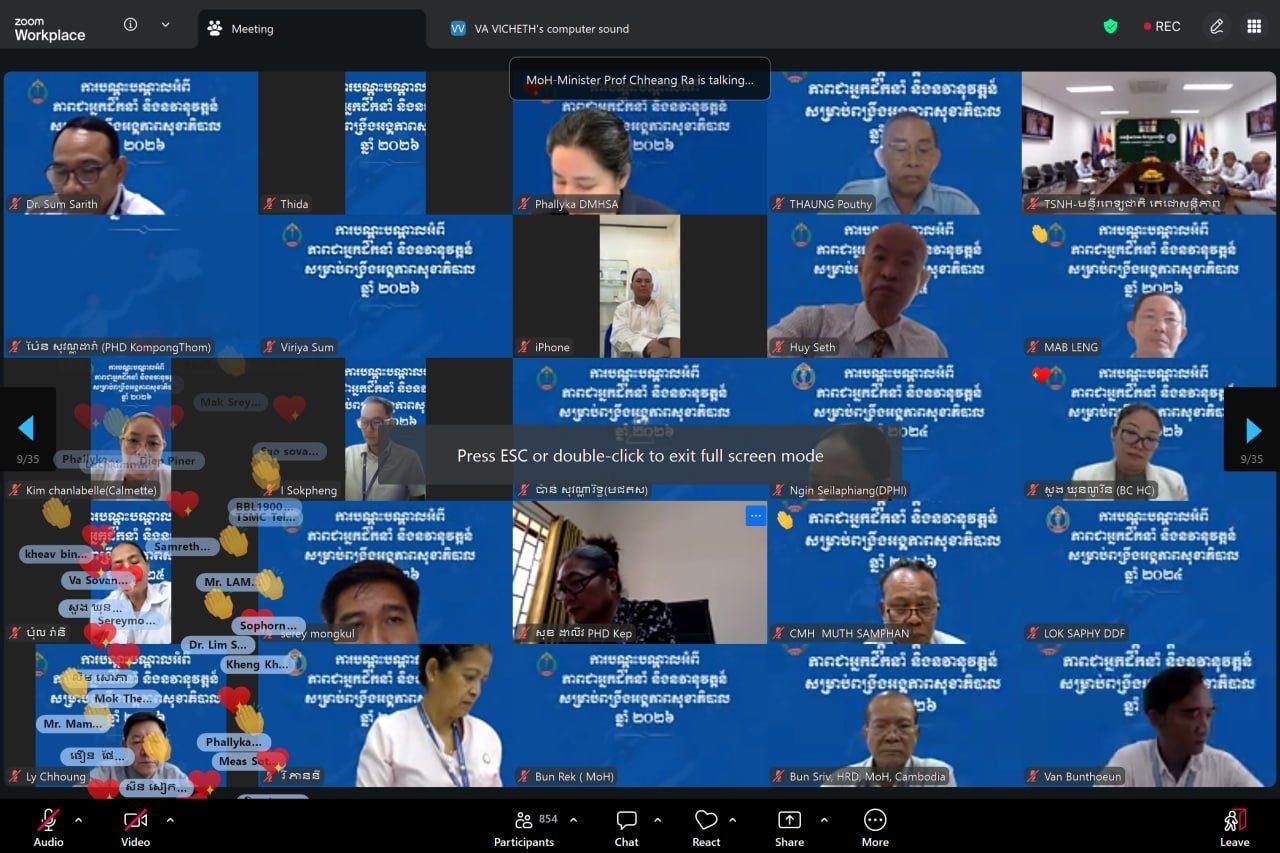The height and width of the screenshot is (853, 1280).
Task: Click the muted mic icon on iPhone tile
Action: pyautogui.click(x=524, y=347)
